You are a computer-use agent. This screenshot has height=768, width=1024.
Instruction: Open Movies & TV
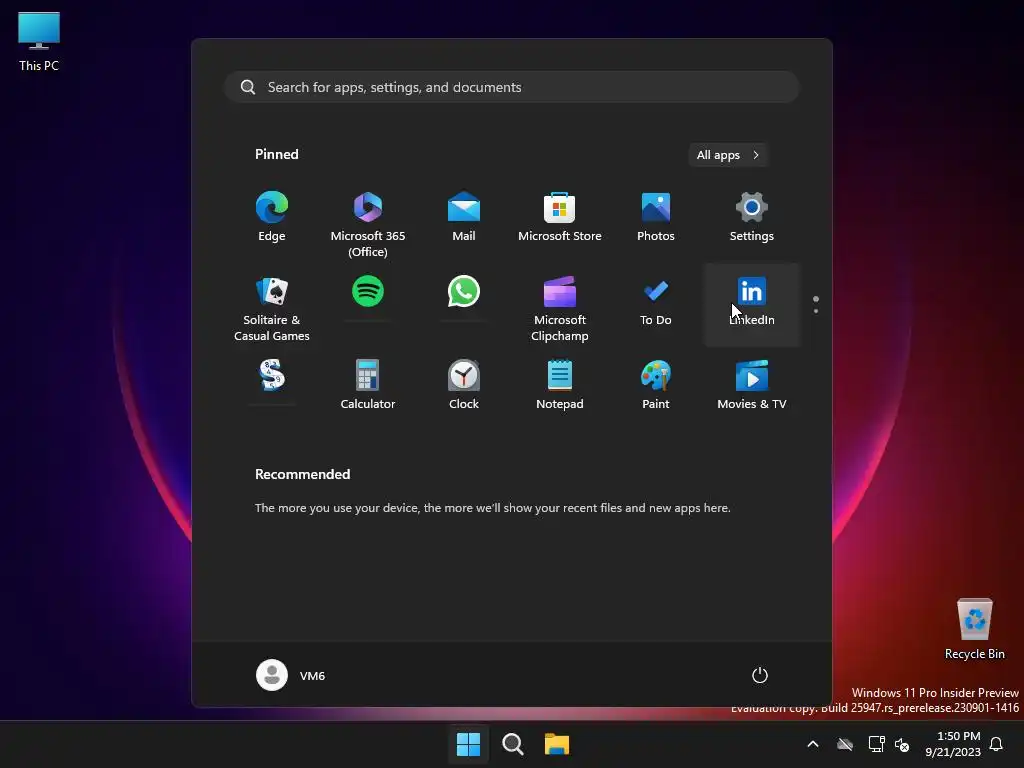(x=752, y=385)
